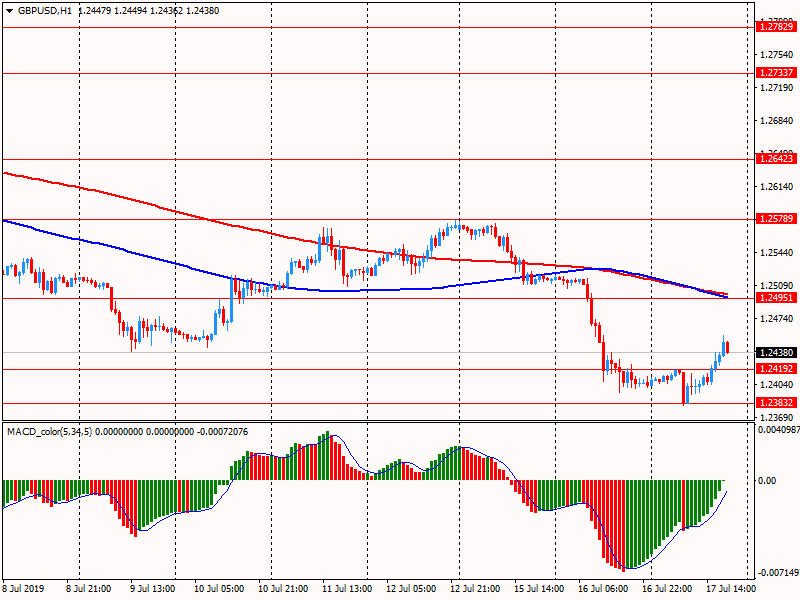Select the 1.26423 price level label
The image size is (800, 600).
click(776, 159)
